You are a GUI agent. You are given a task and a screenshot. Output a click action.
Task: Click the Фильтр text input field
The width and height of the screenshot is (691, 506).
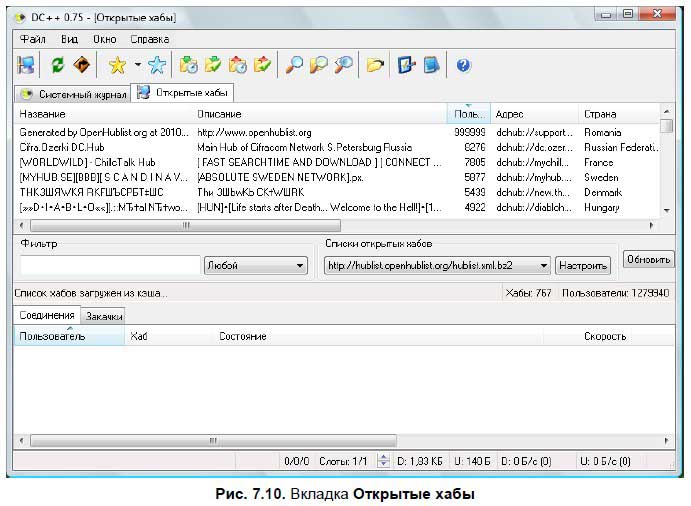point(110,265)
